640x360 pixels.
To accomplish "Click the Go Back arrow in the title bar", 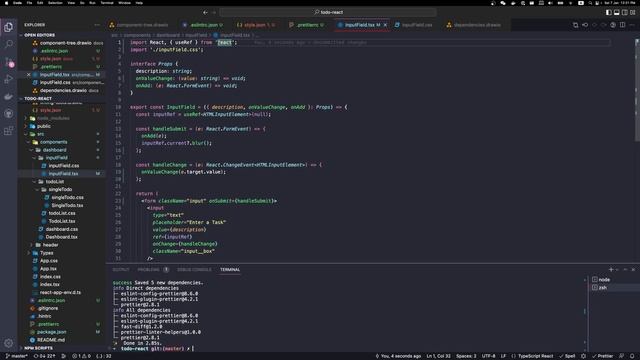I will coord(205,12).
